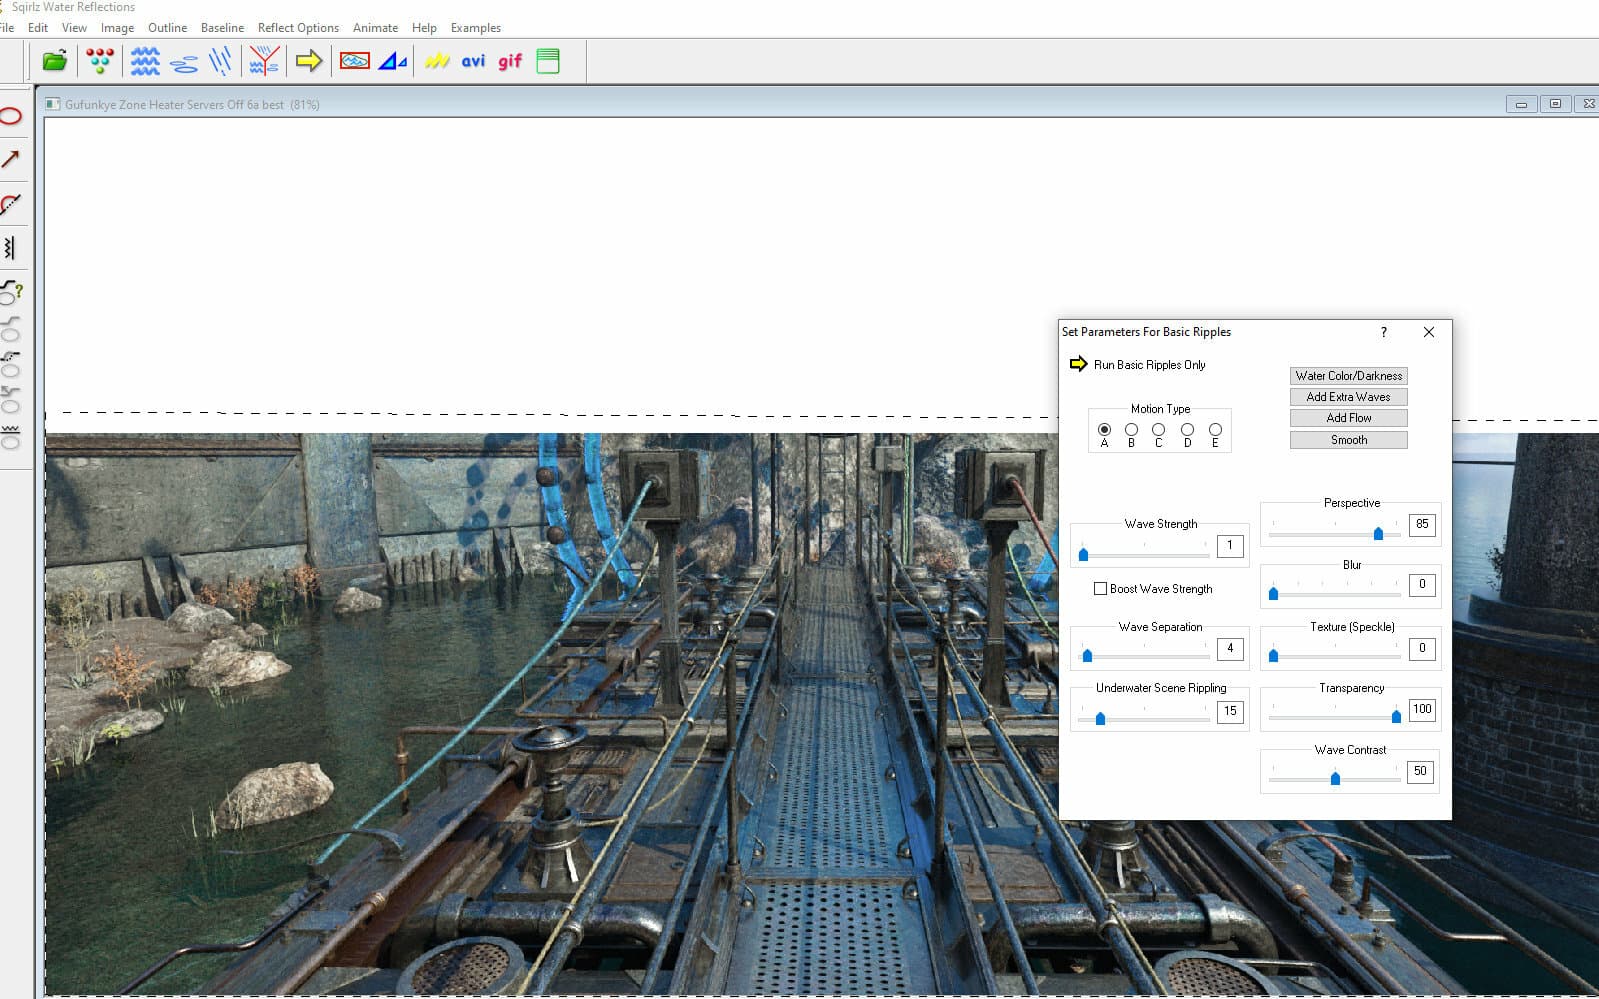Open the Outline menu
This screenshot has width=1599, height=999.
coord(167,28)
